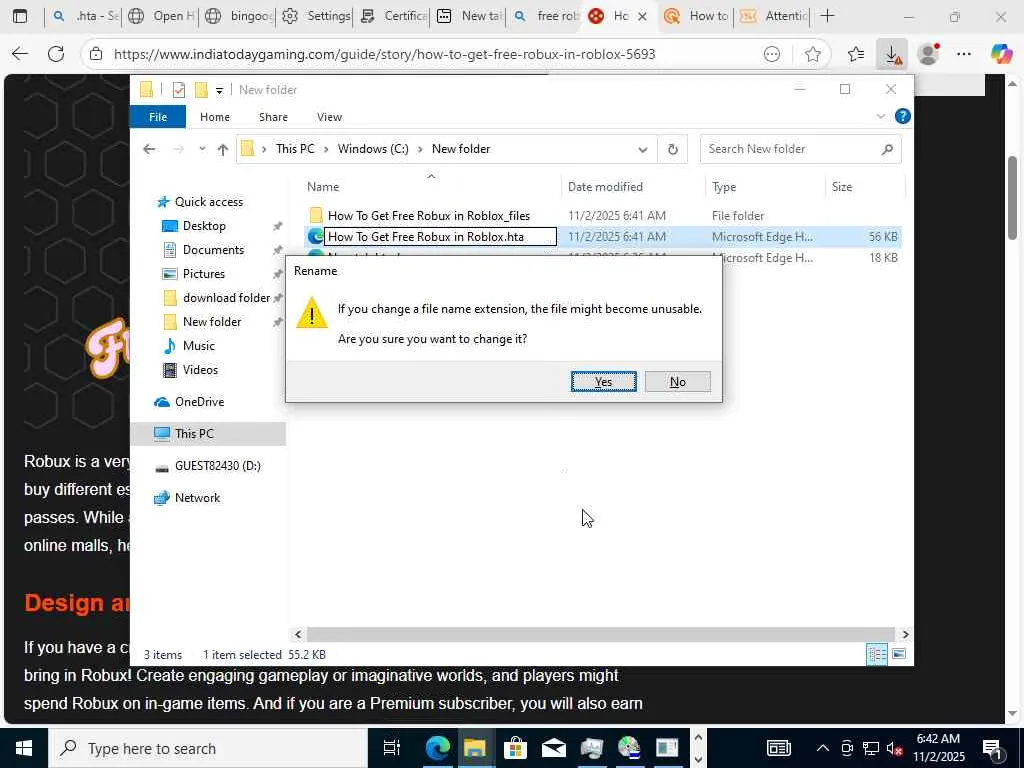Image resolution: width=1024 pixels, height=768 pixels.
Task: Go back in File Explorer
Action: (x=149, y=149)
